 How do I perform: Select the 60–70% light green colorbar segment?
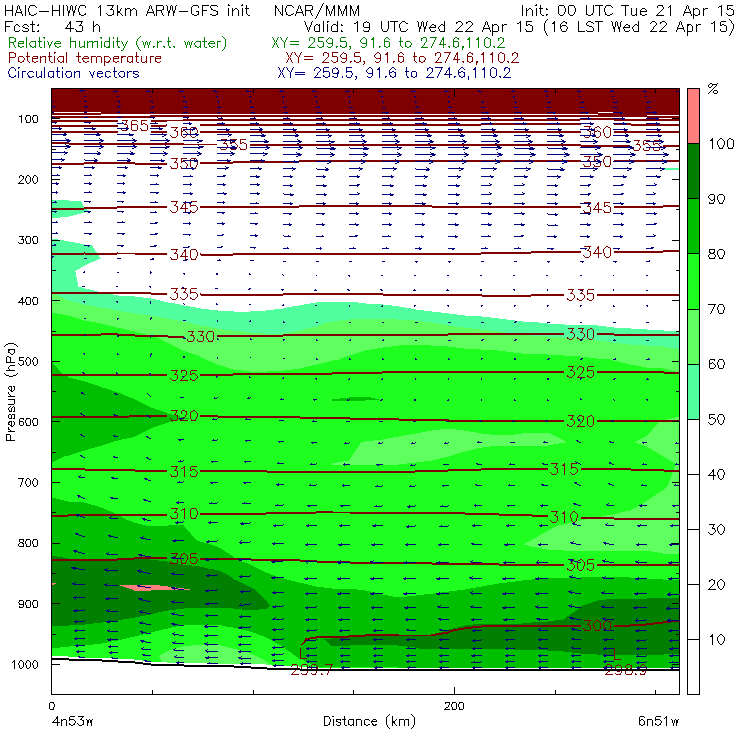693,336
